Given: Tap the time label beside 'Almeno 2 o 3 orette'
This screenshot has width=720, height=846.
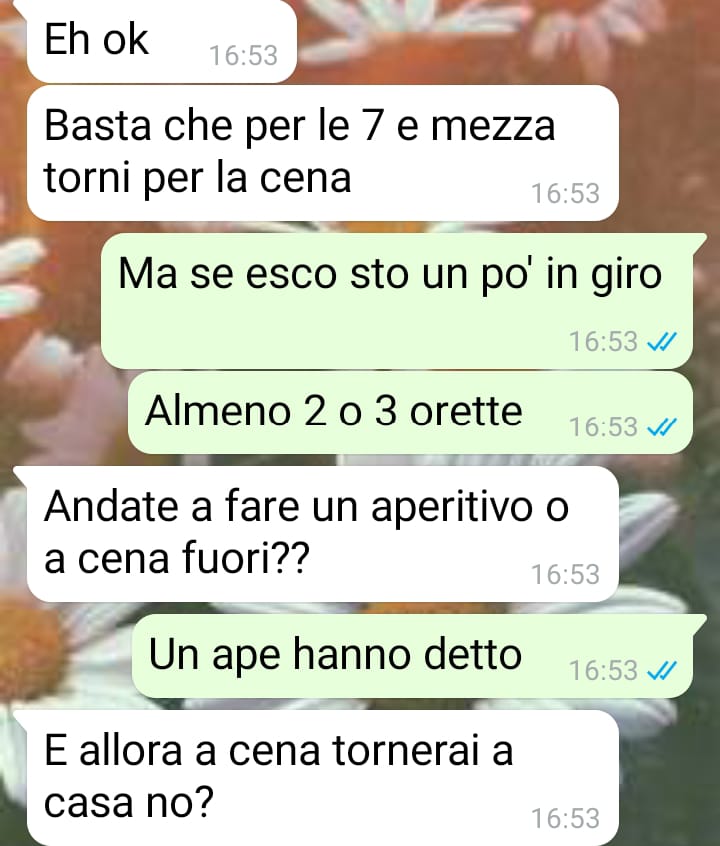Looking at the screenshot, I should click(x=603, y=427).
